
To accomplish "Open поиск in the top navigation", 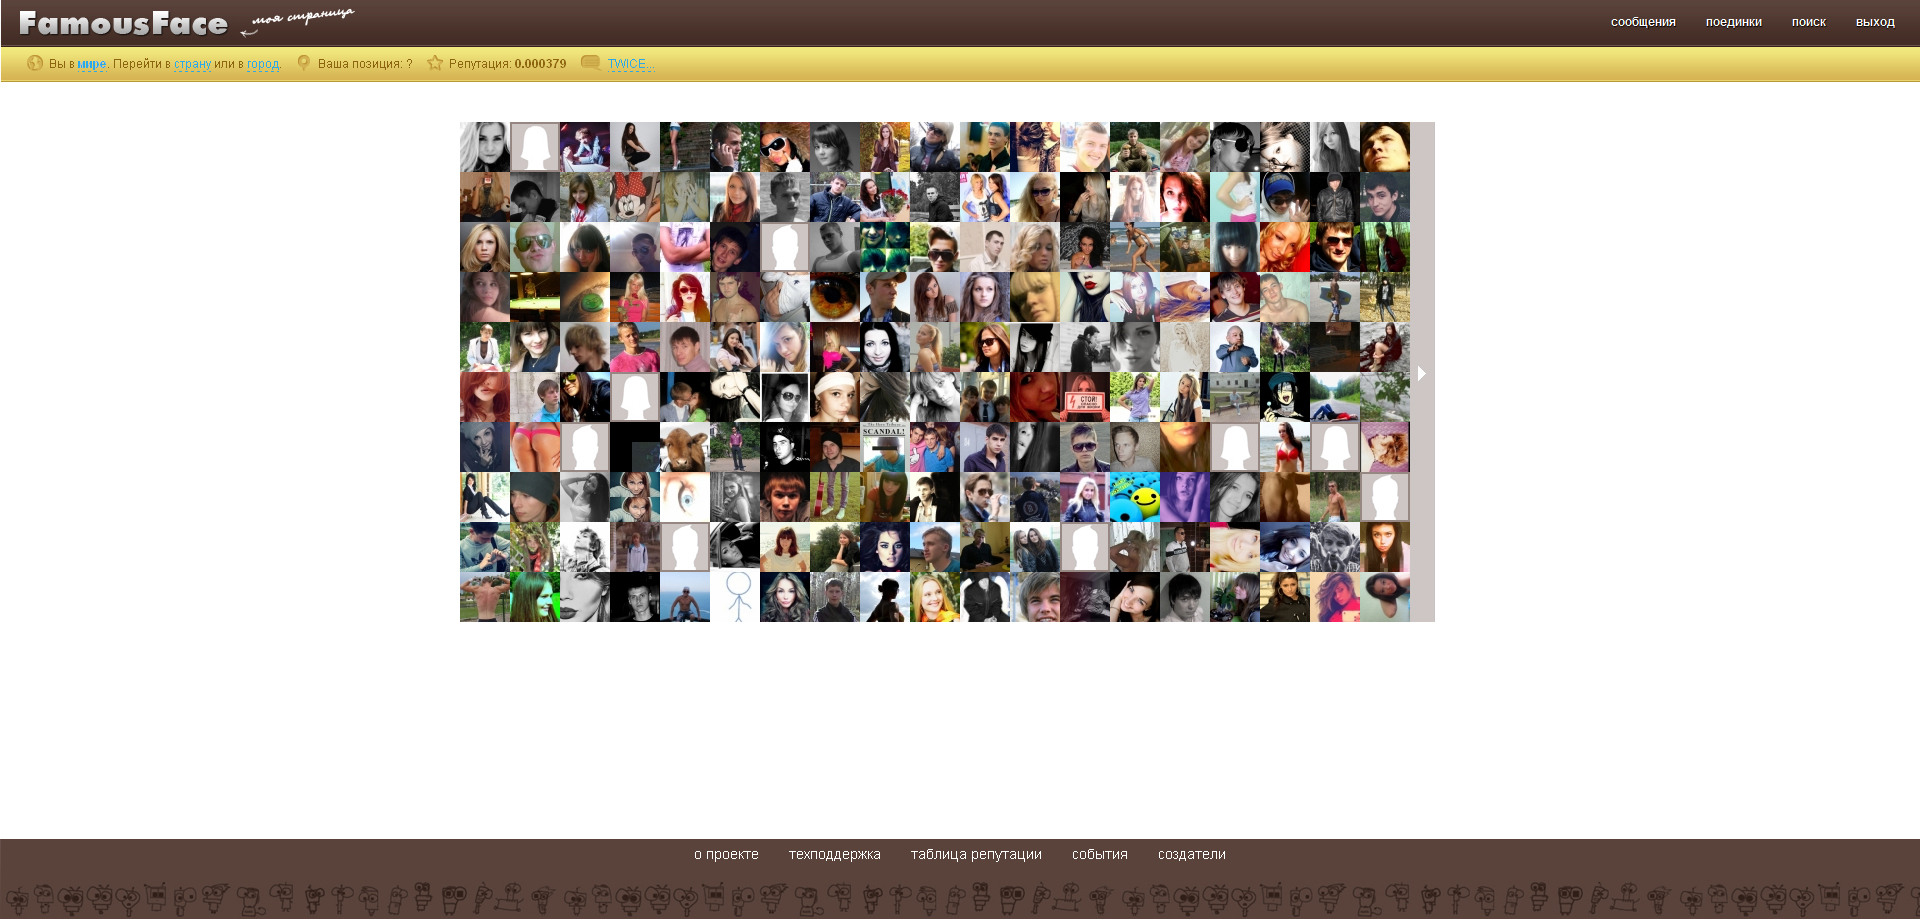I will [x=1809, y=22].
